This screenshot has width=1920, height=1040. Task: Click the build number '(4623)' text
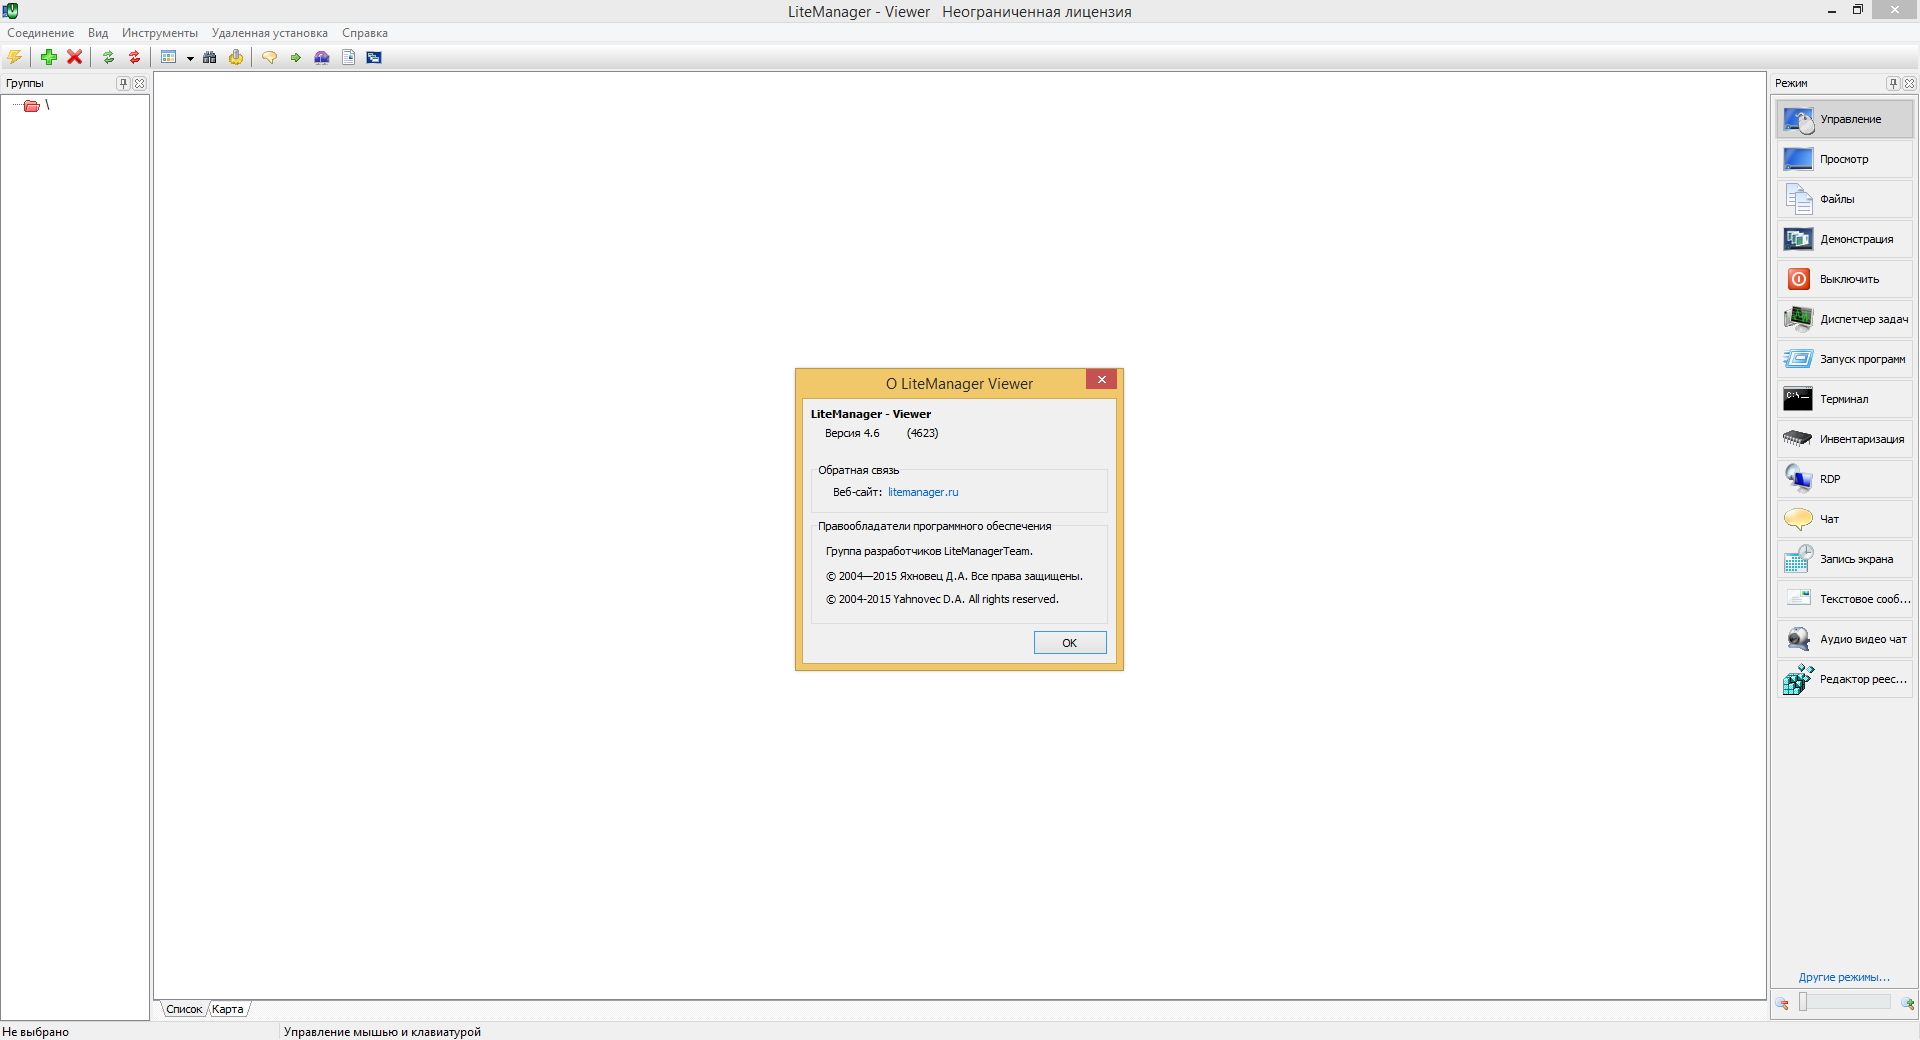coord(922,433)
